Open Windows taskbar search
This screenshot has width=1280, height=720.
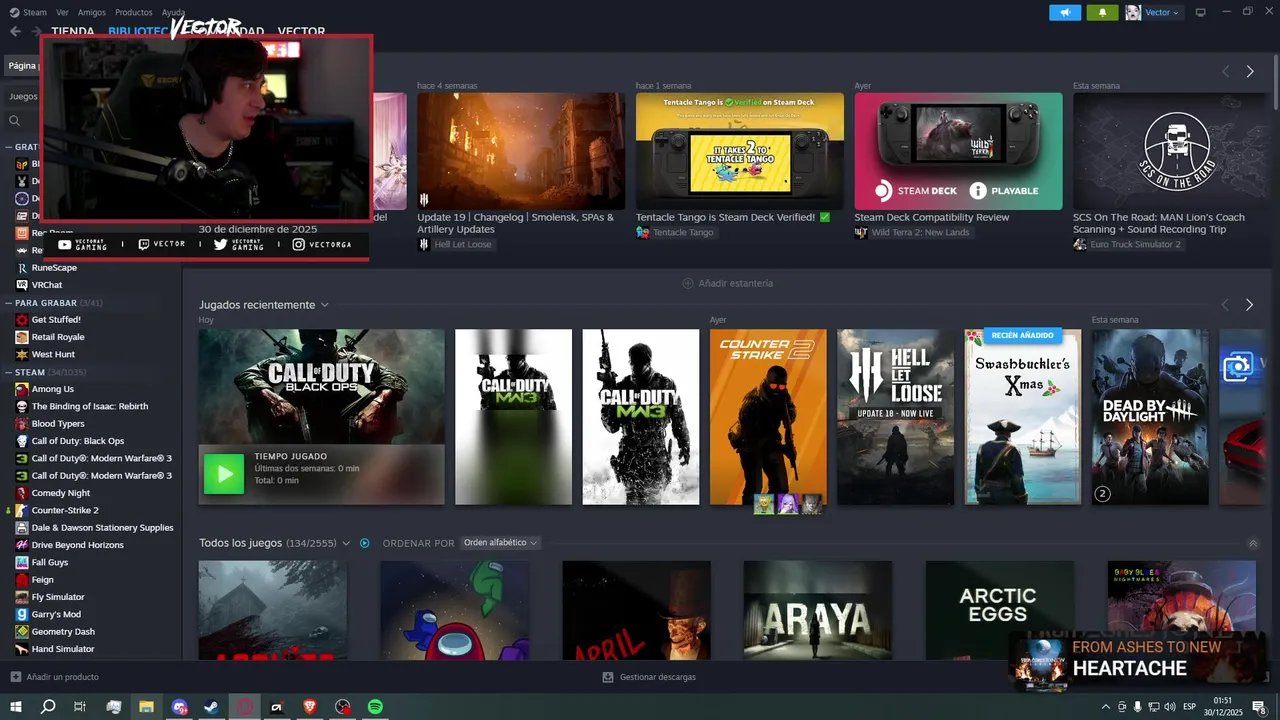pyautogui.click(x=48, y=706)
